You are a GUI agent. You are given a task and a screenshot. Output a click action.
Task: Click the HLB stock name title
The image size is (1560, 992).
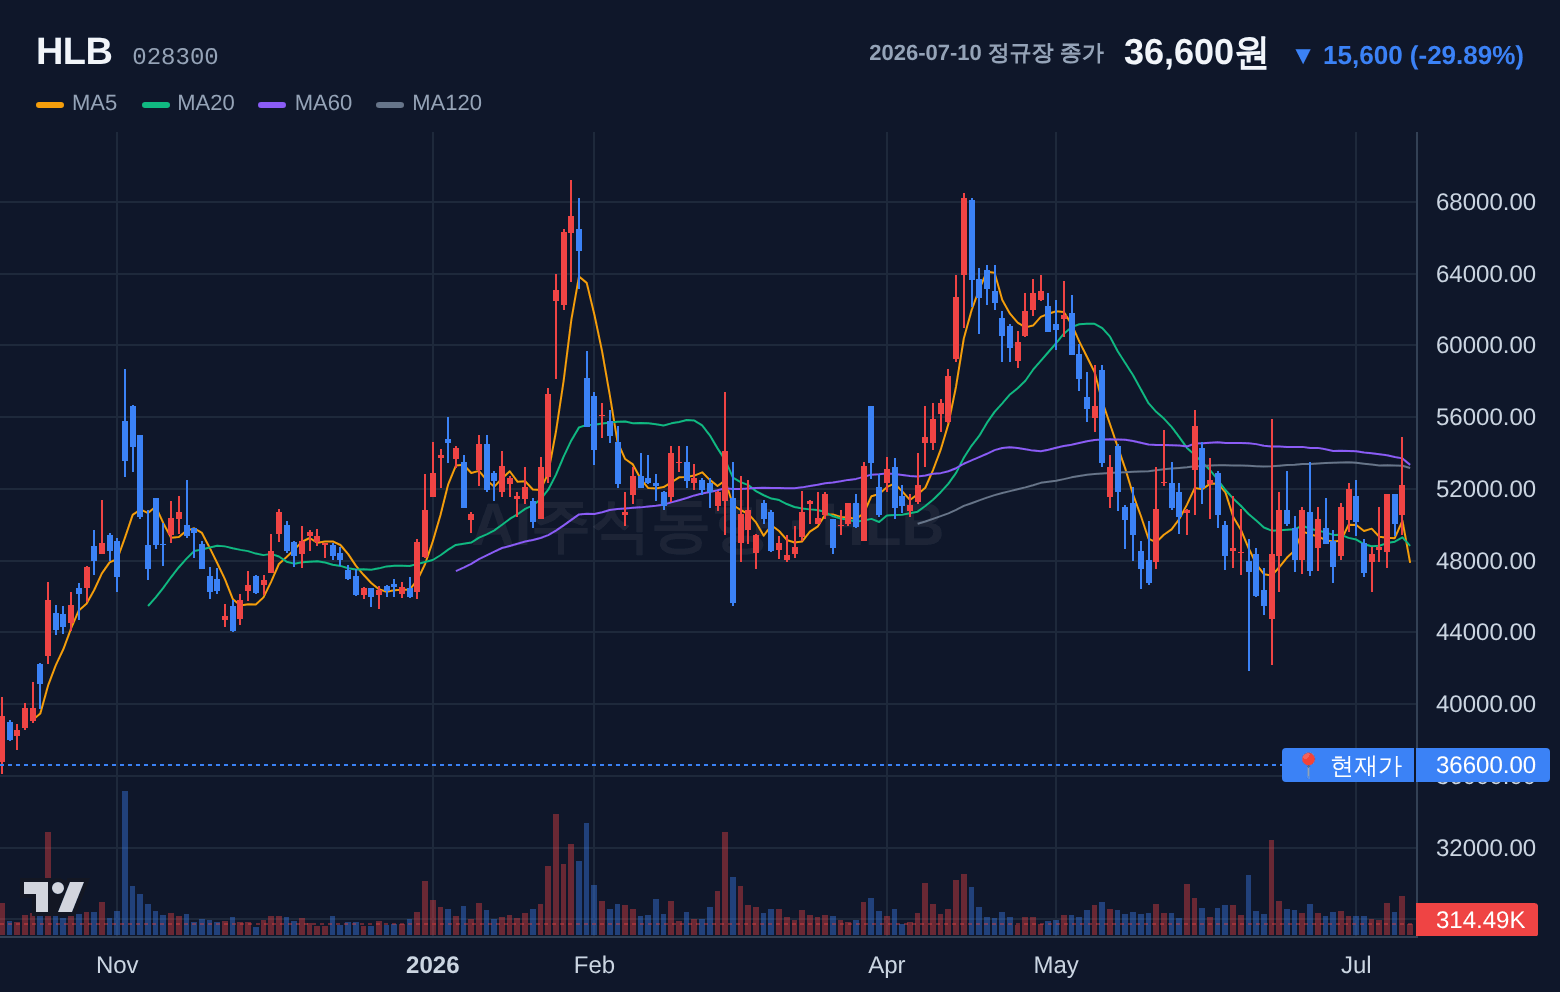click(74, 52)
